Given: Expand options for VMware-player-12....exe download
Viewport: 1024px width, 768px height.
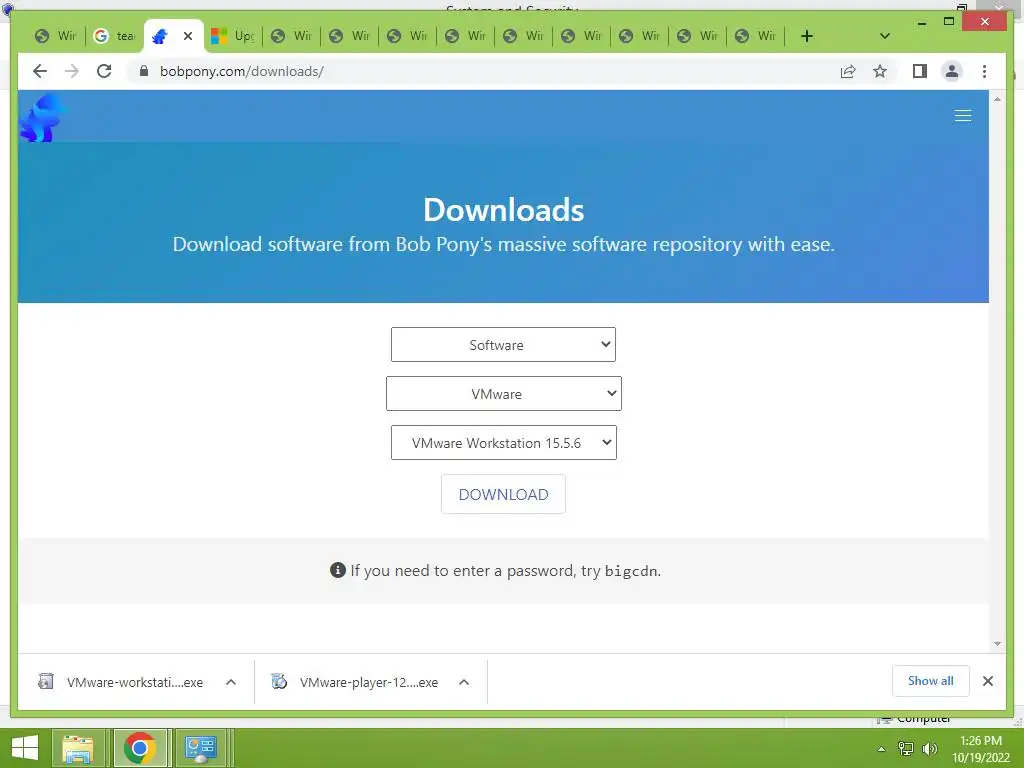Looking at the screenshot, I should coord(464,682).
